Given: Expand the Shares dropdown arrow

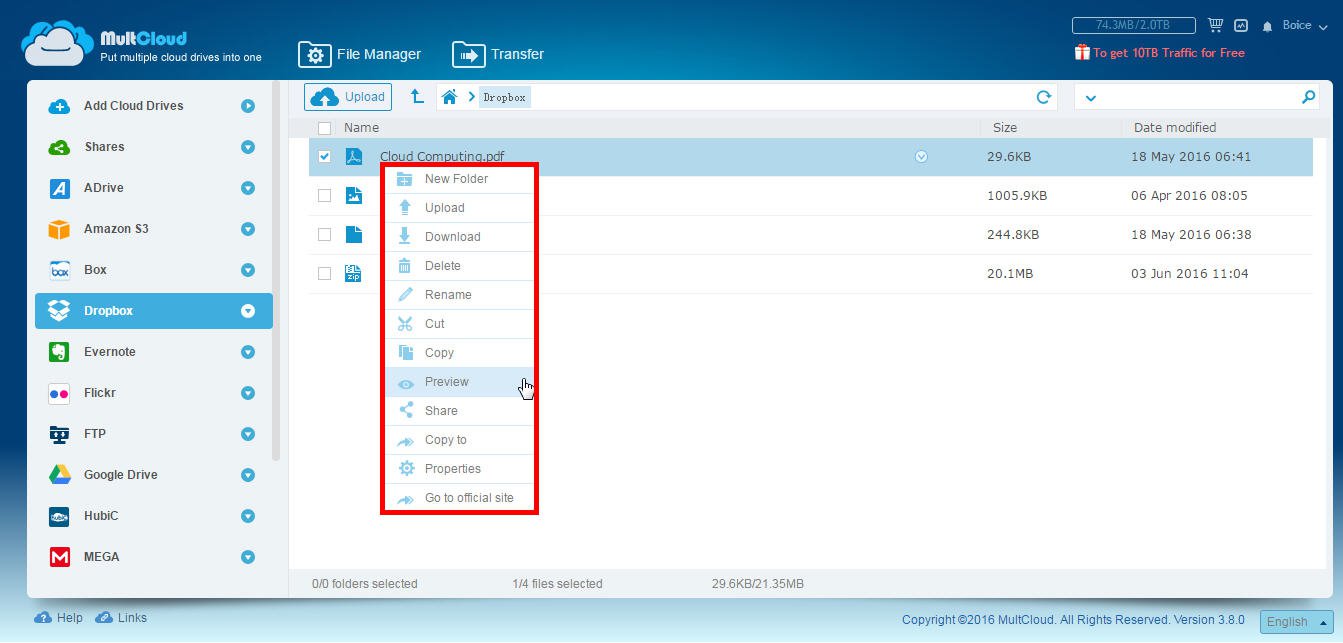Looking at the screenshot, I should click(x=248, y=147).
